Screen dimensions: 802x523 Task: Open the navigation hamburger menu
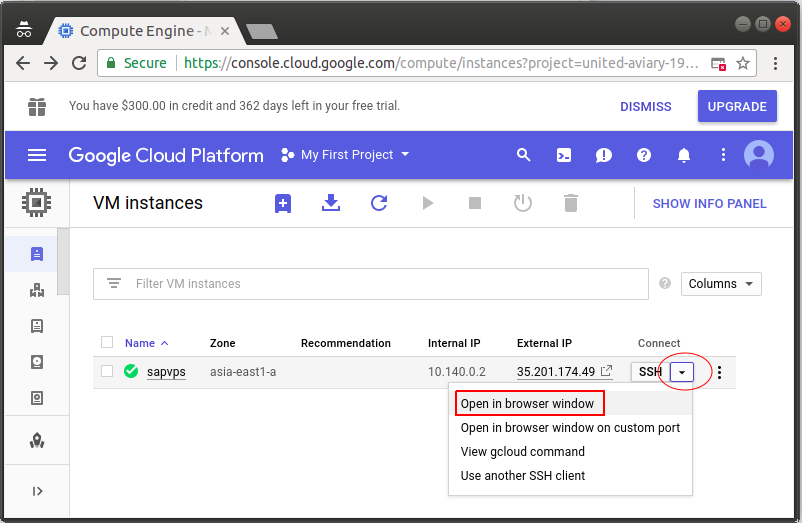[37, 155]
